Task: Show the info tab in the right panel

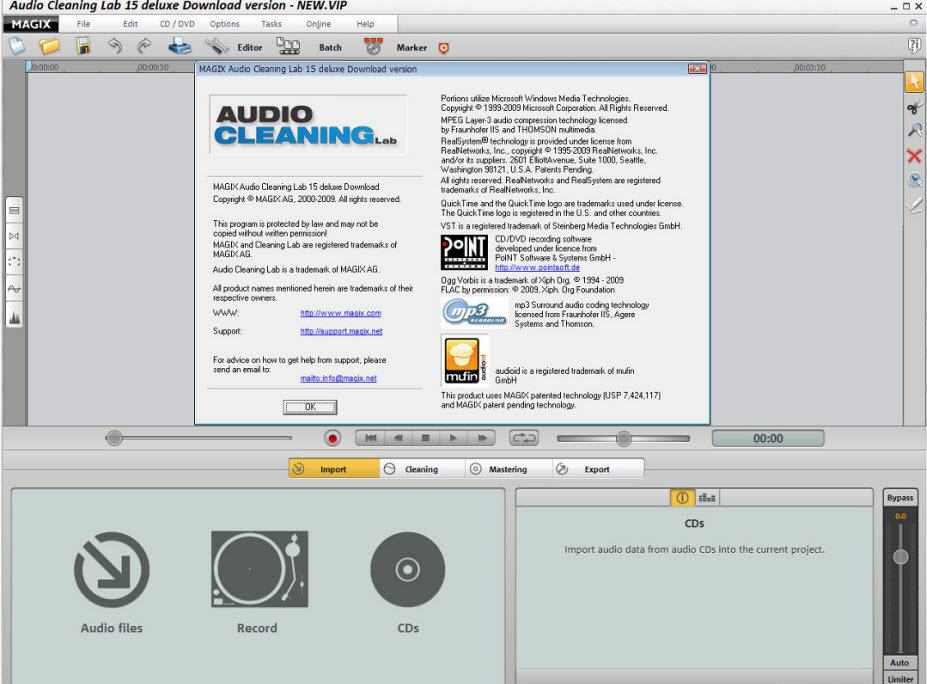Action: 682,498
